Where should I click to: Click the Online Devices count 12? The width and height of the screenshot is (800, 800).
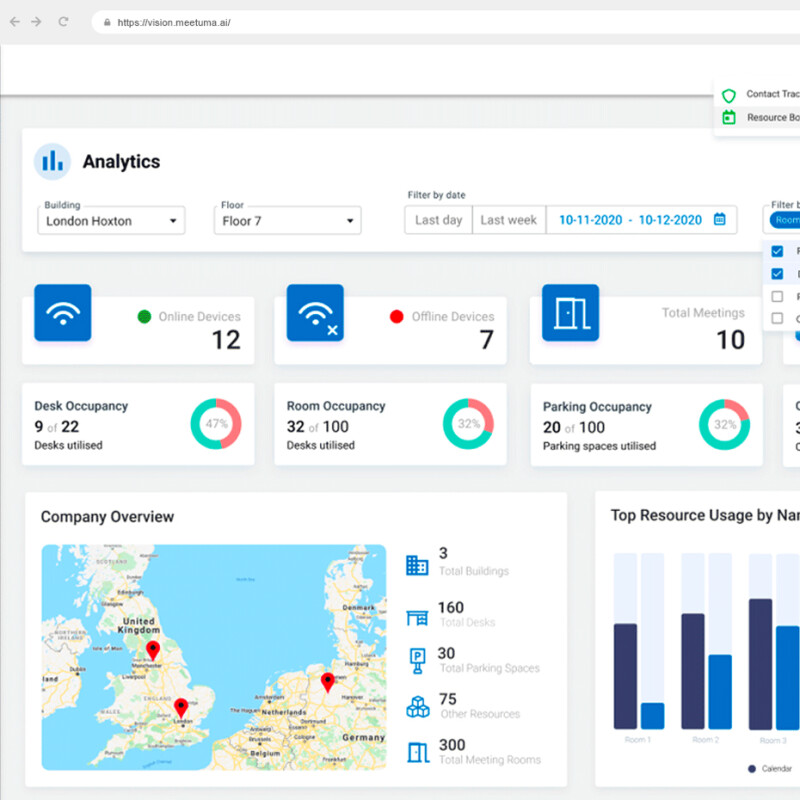point(226,340)
